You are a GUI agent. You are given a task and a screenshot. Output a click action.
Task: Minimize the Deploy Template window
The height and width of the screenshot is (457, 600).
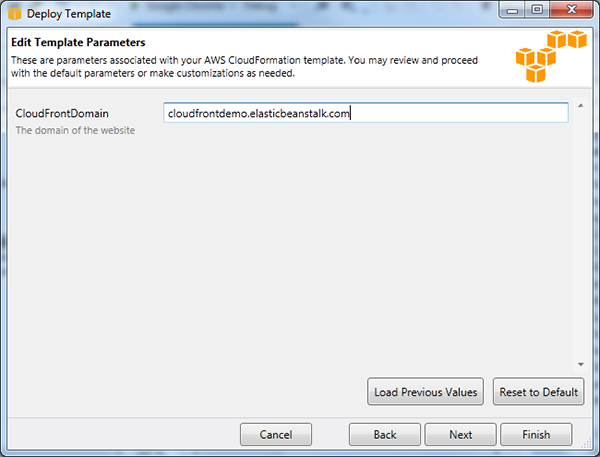[x=512, y=10]
